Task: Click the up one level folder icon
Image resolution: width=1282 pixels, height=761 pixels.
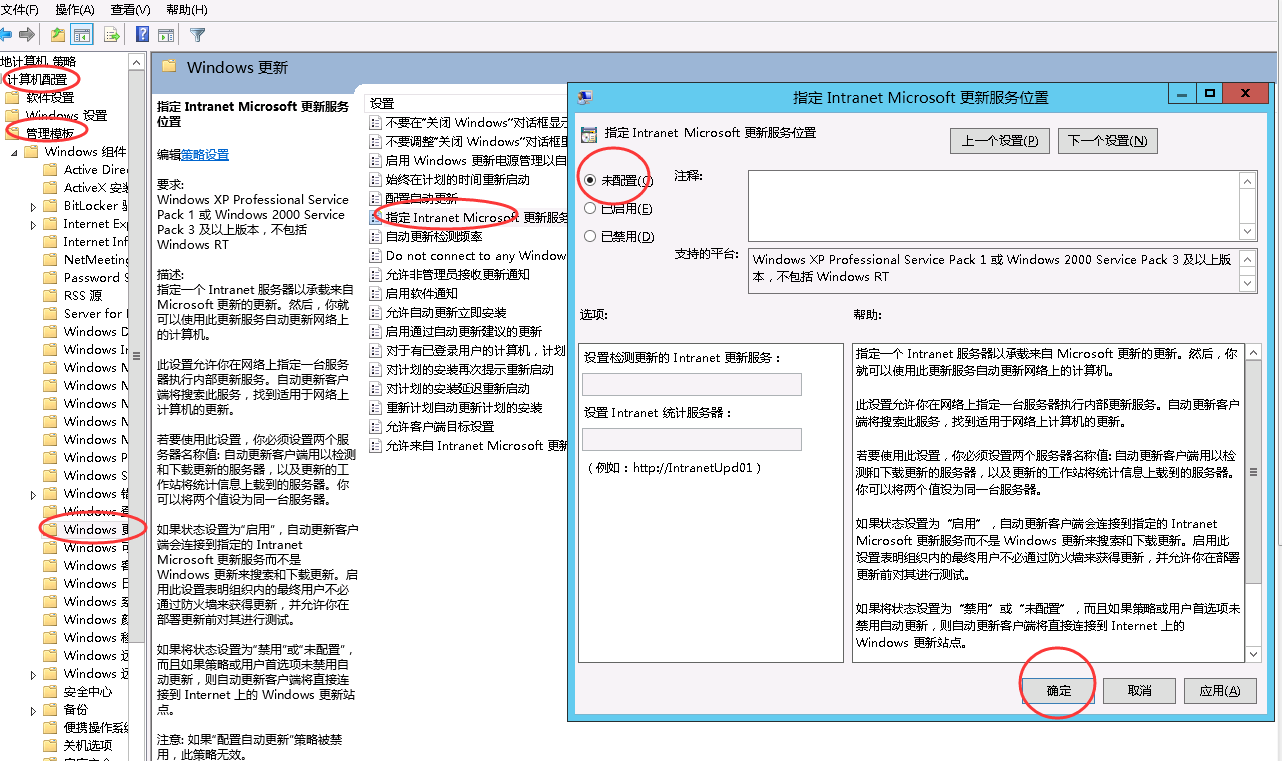Action: click(x=58, y=35)
